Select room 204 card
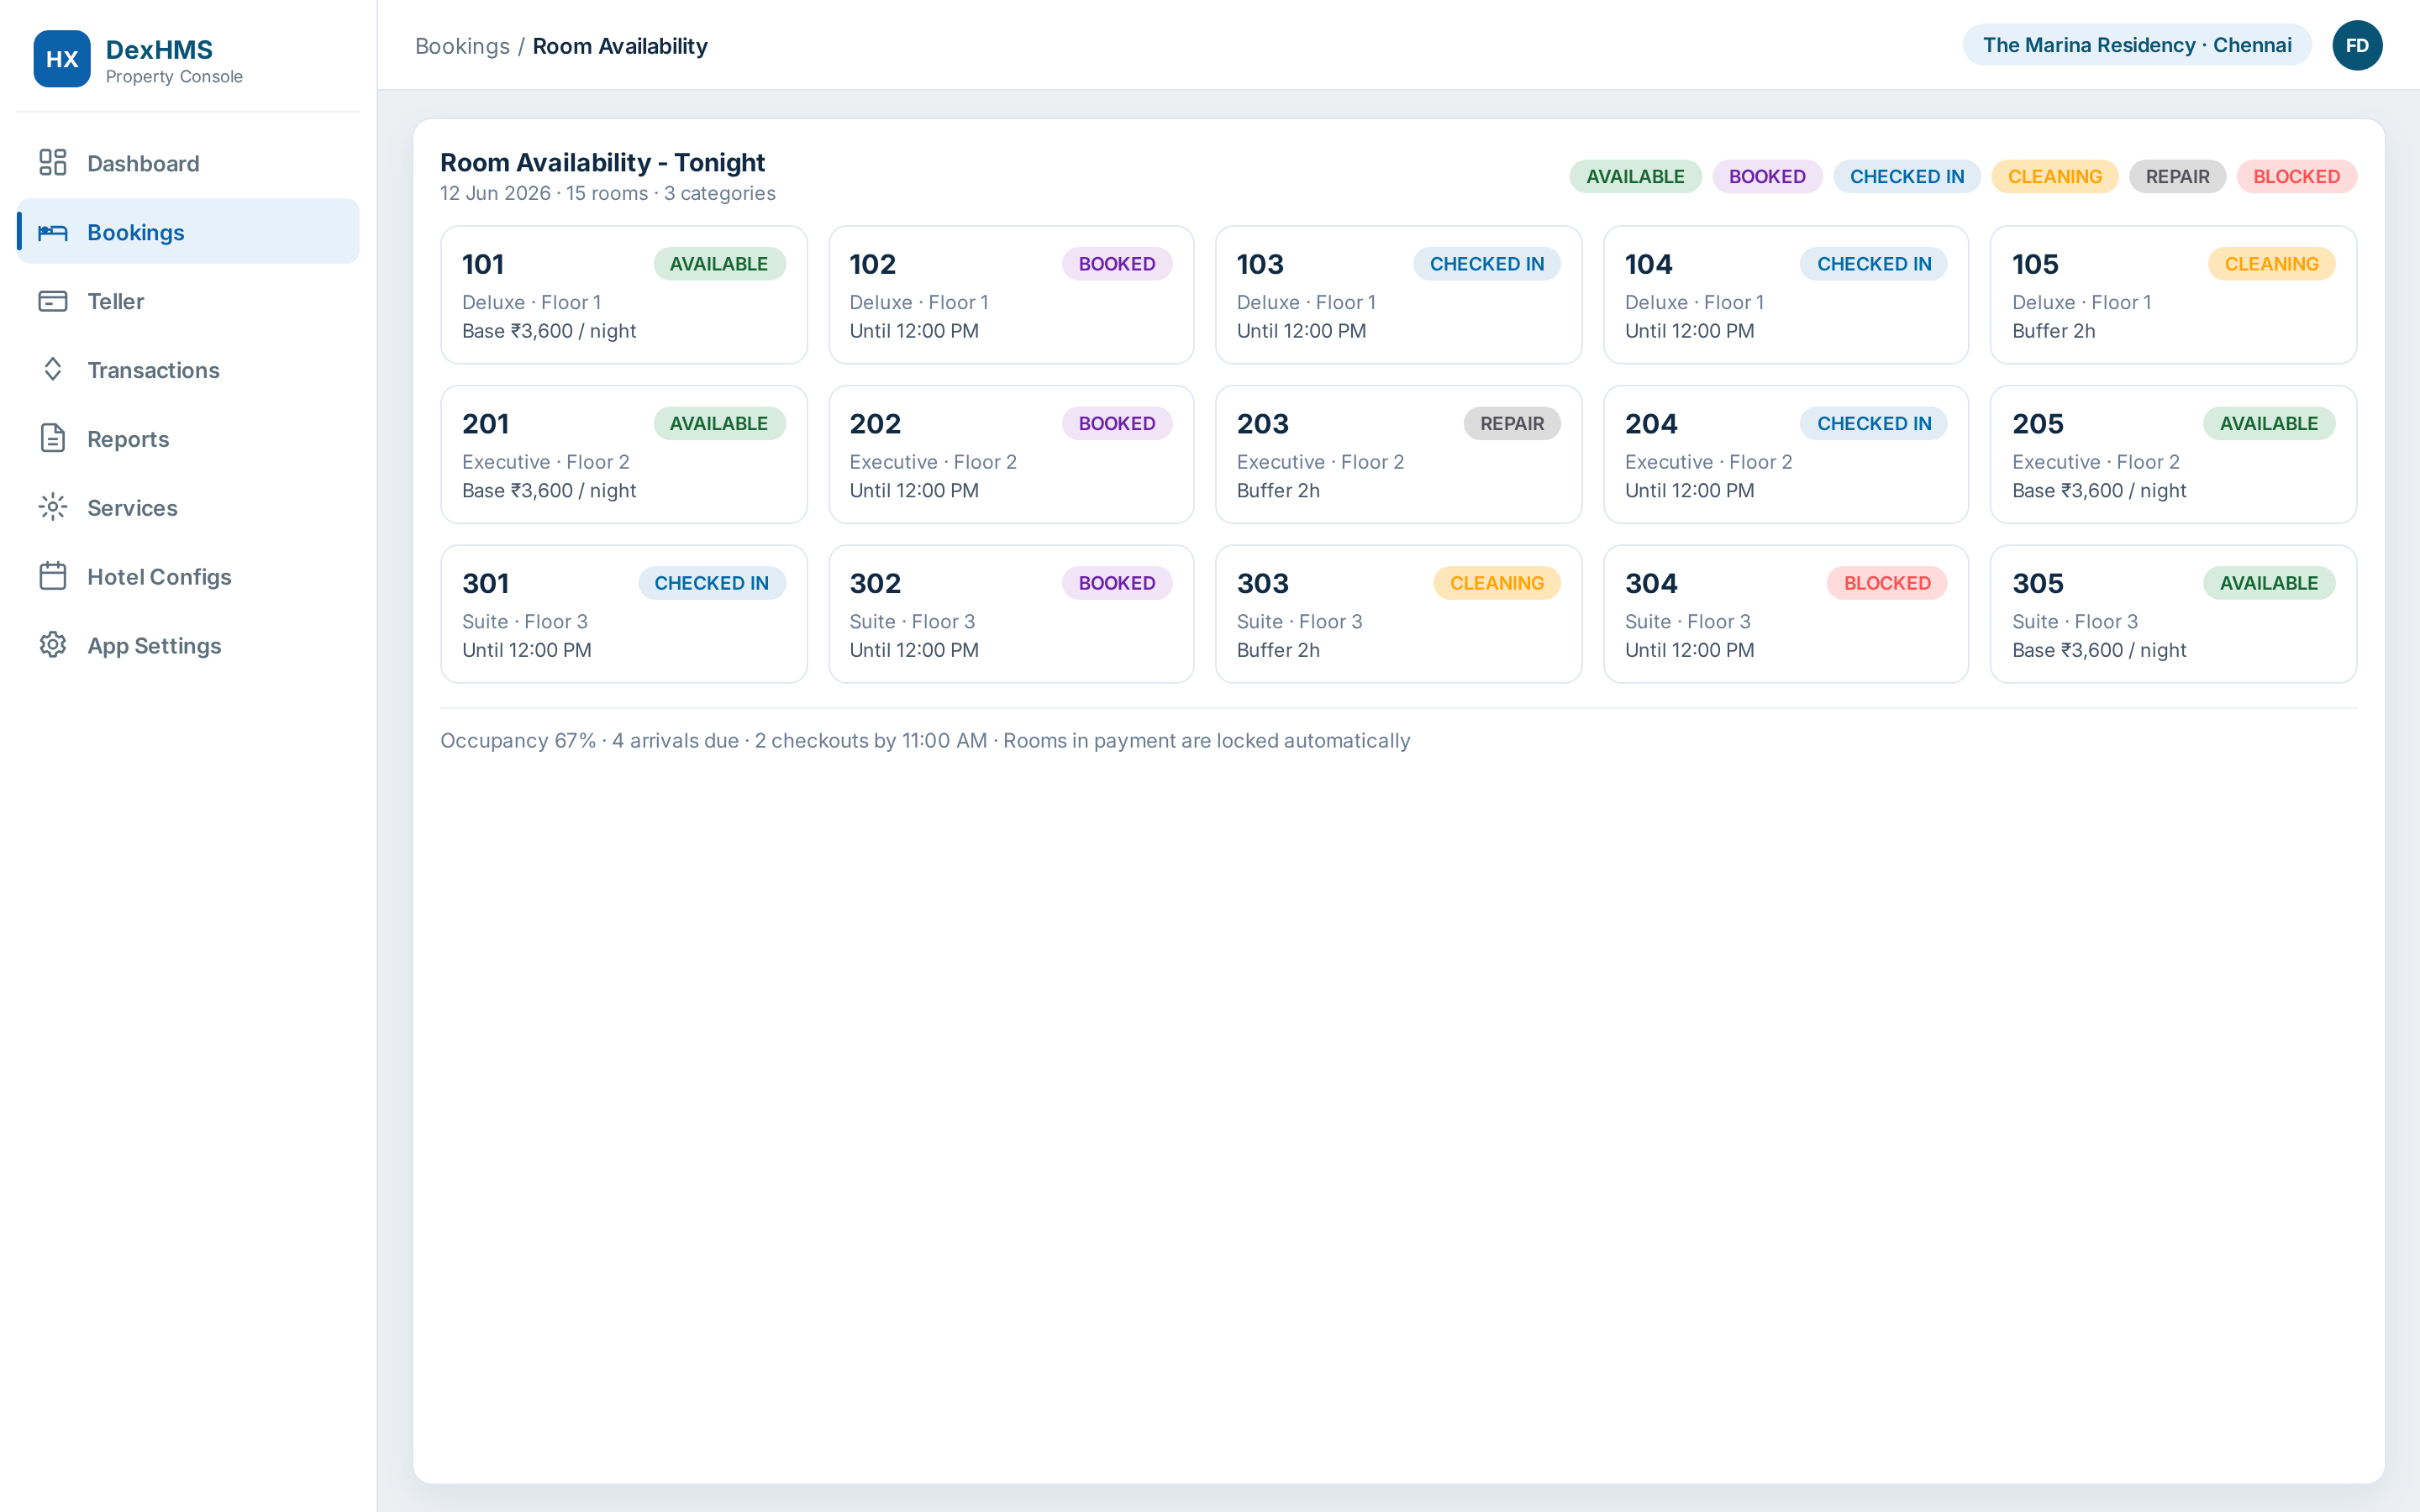 coord(1786,455)
